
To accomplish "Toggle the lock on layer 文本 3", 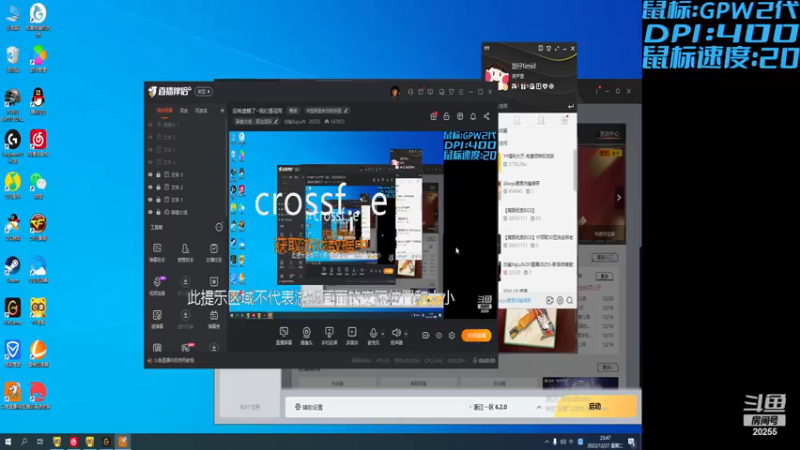I will pos(158,174).
